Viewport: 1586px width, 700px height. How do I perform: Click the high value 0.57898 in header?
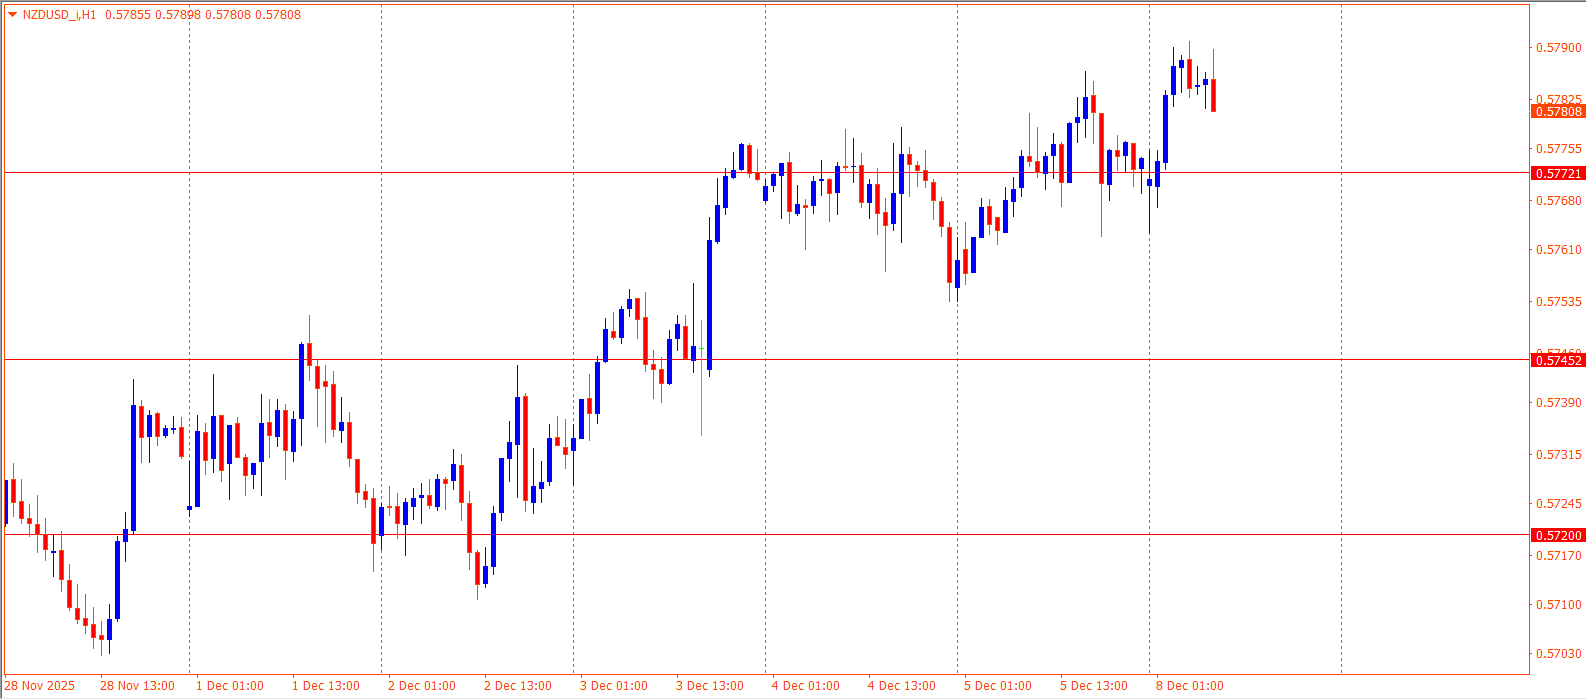pos(177,15)
